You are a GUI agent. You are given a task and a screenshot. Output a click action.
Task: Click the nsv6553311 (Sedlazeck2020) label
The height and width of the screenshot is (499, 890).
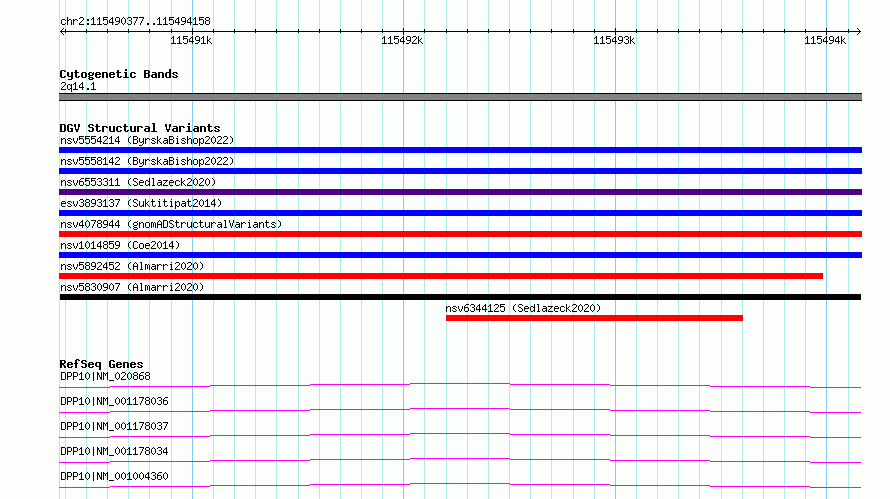[138, 182]
